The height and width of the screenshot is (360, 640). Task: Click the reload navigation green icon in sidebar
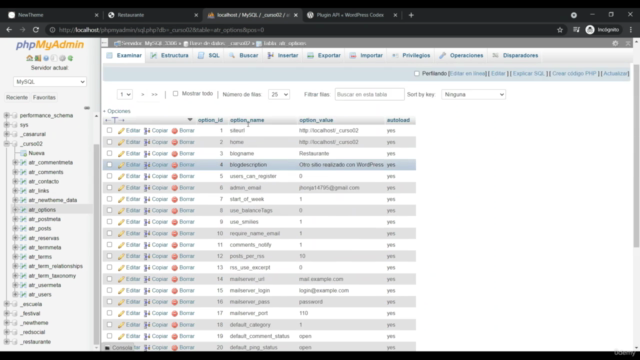click(x=71, y=58)
